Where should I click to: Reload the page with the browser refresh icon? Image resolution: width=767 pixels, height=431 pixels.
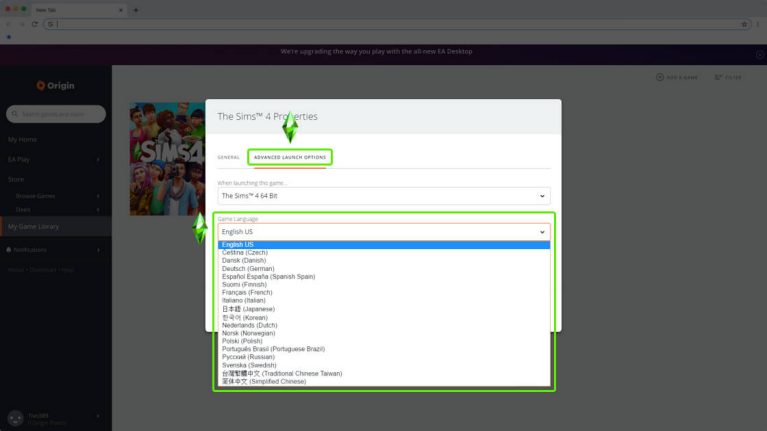(35, 24)
